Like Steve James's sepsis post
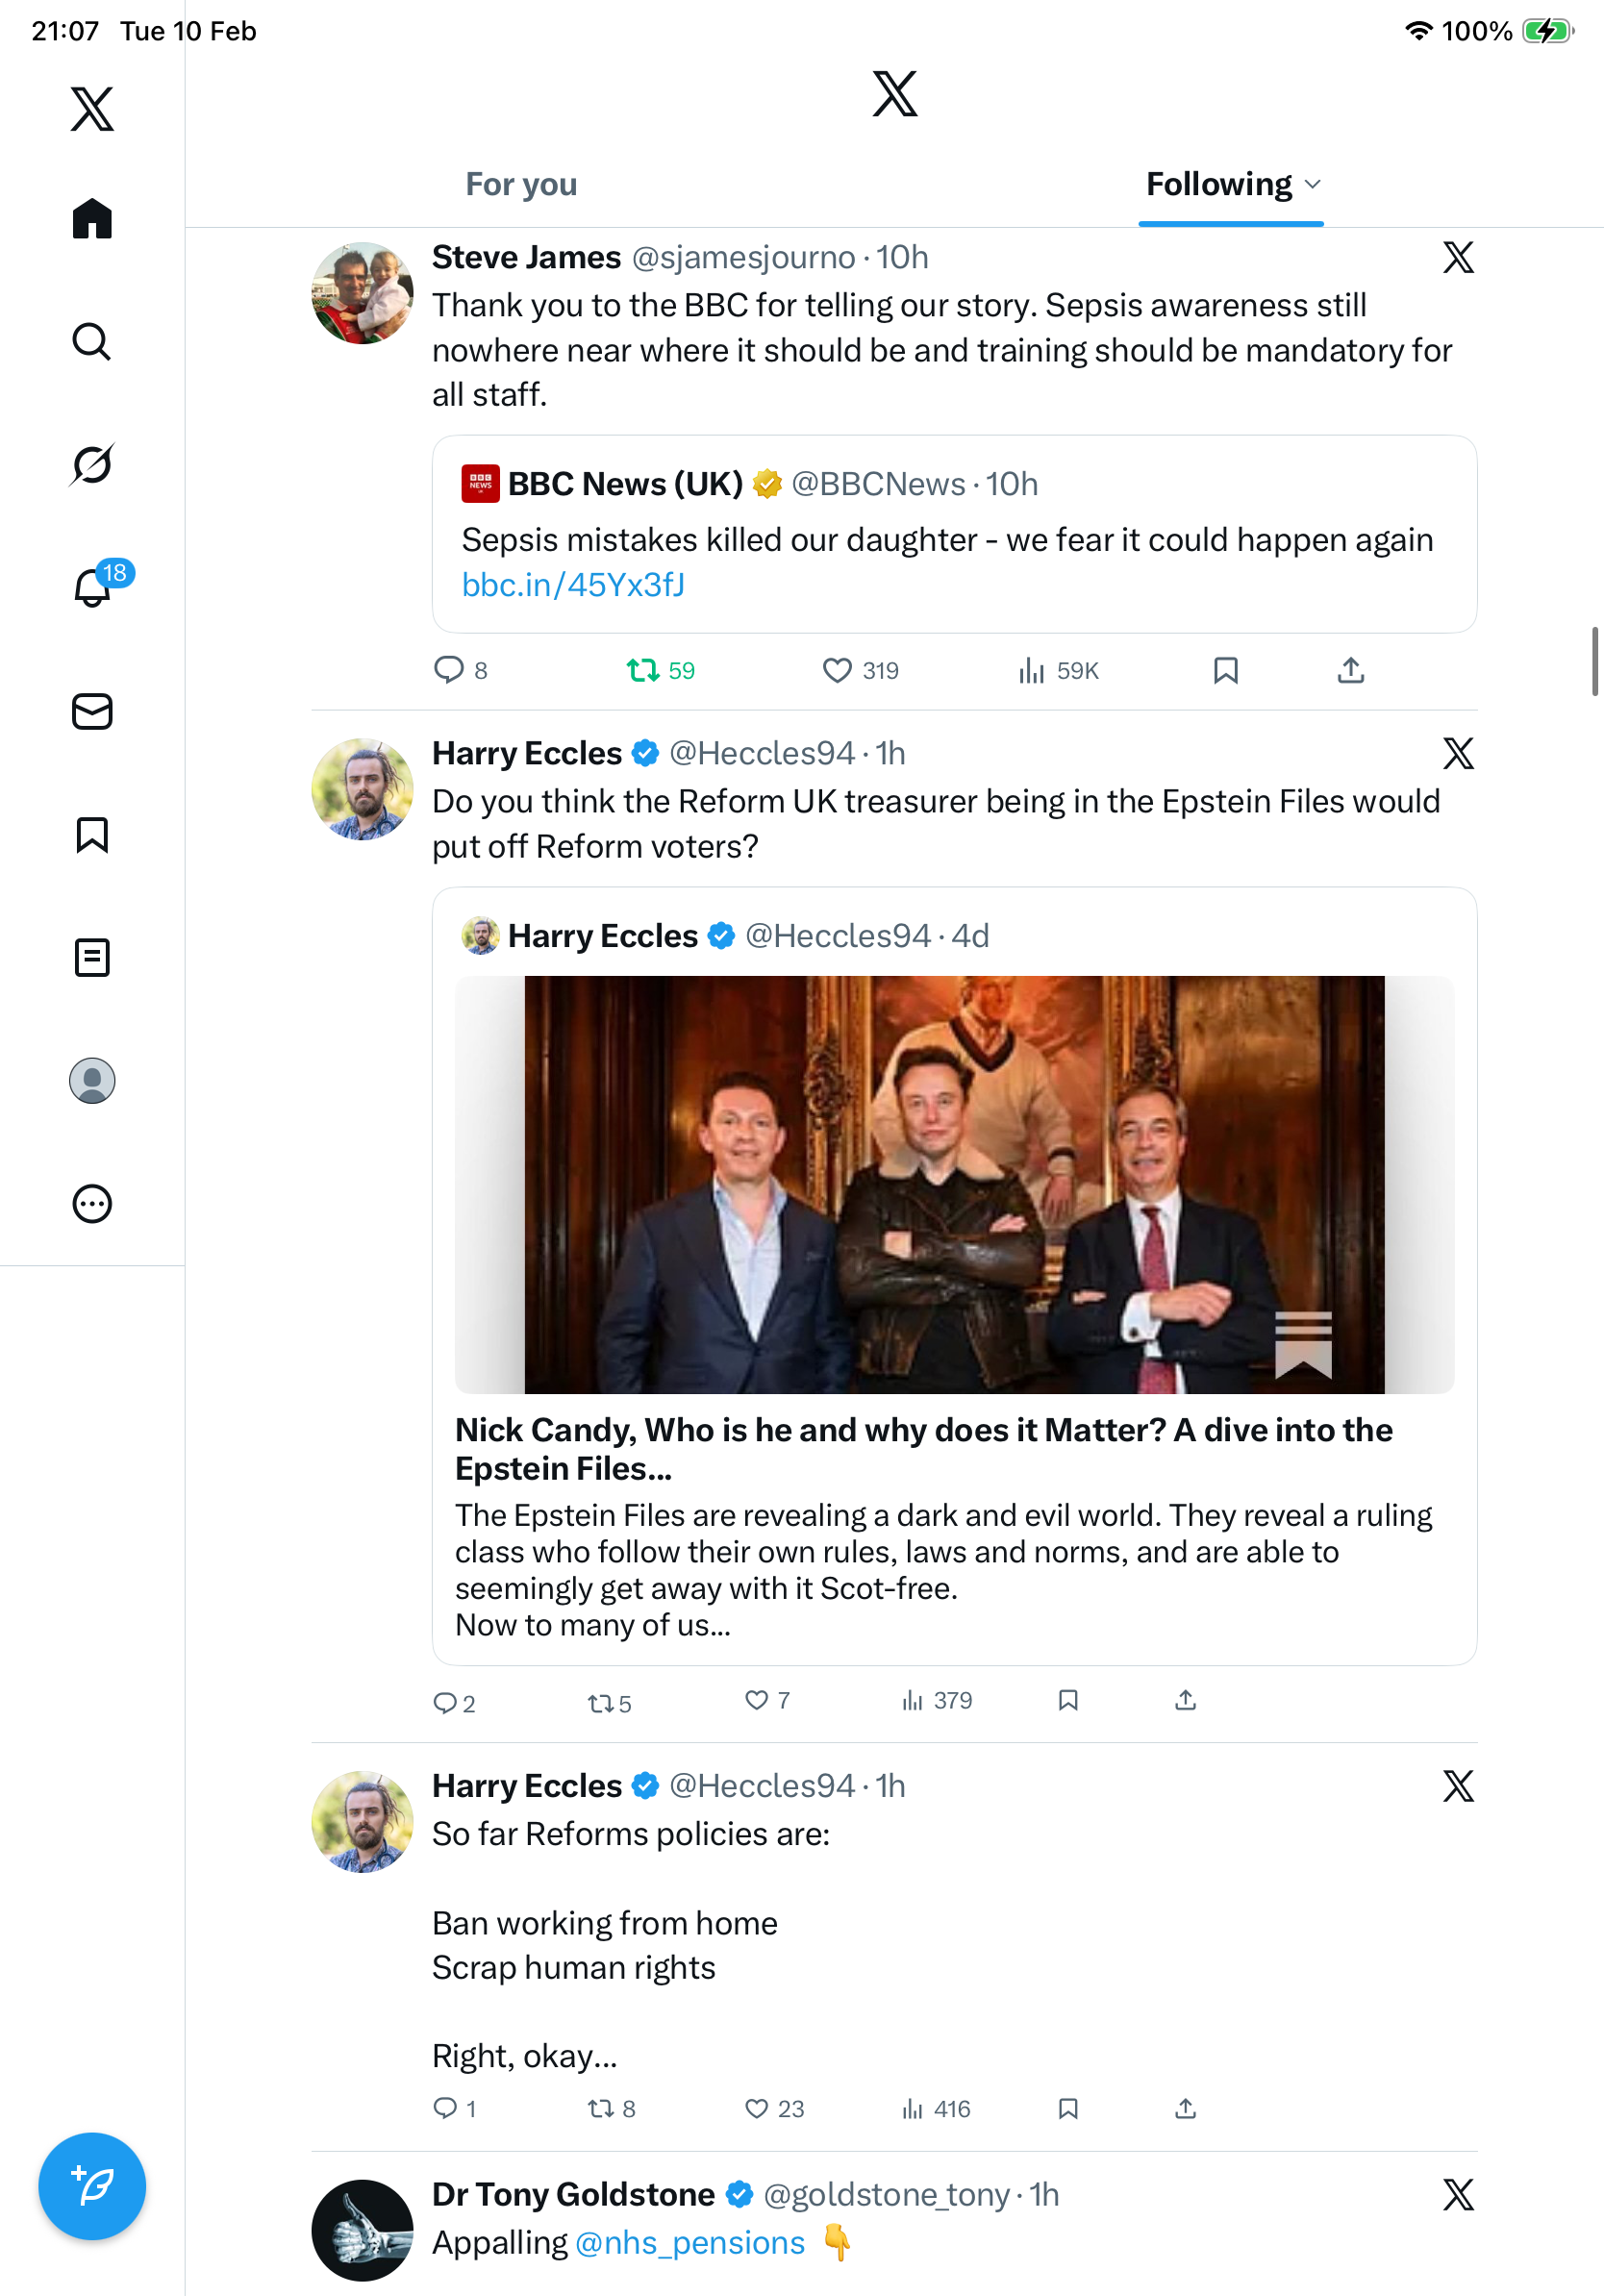 (837, 670)
